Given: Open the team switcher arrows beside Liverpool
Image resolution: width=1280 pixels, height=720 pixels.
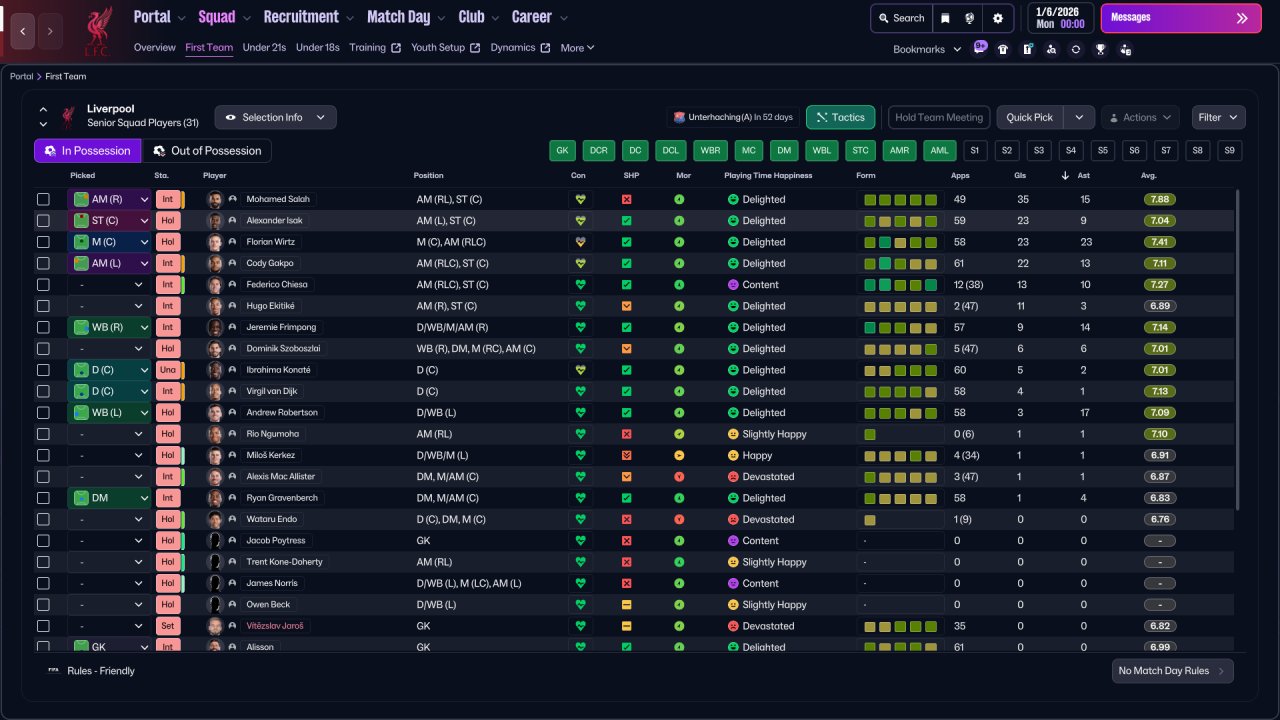Looking at the screenshot, I should click(x=43, y=116).
